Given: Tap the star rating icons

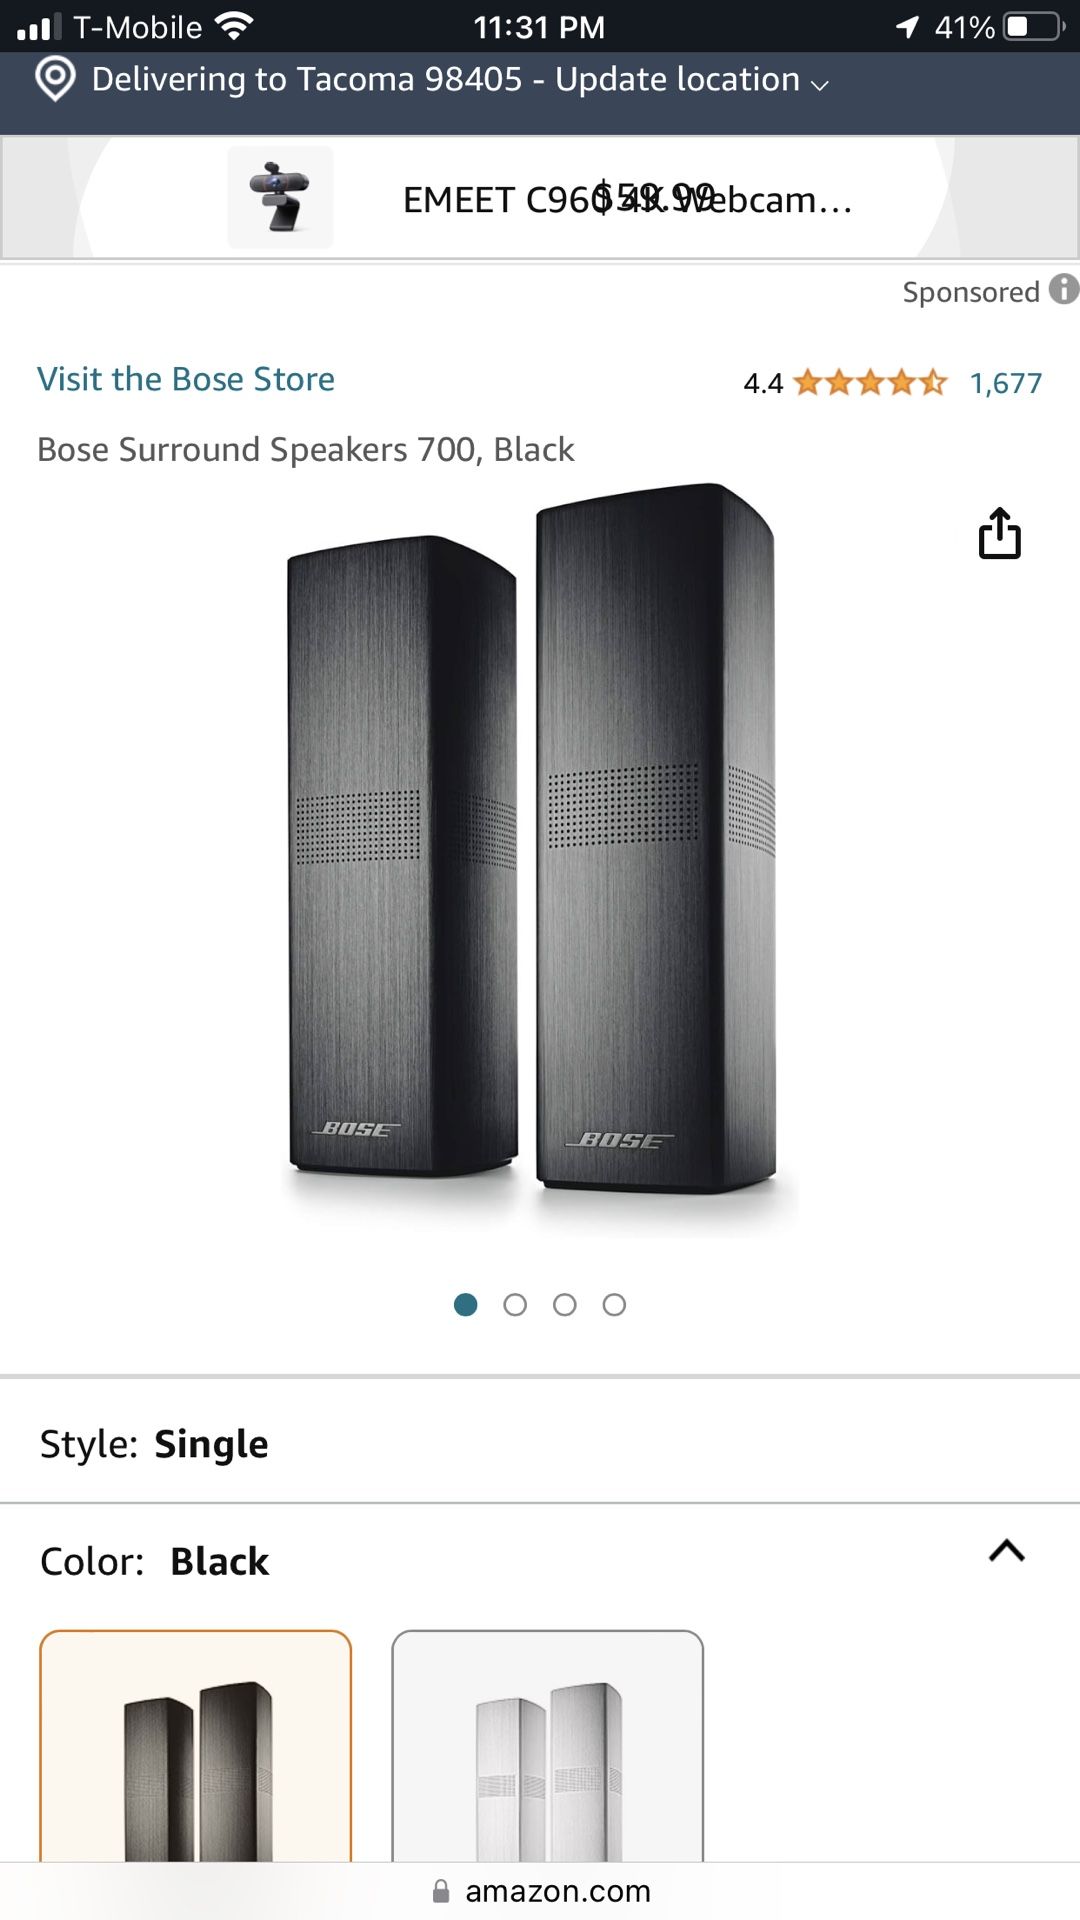Looking at the screenshot, I should (870, 382).
